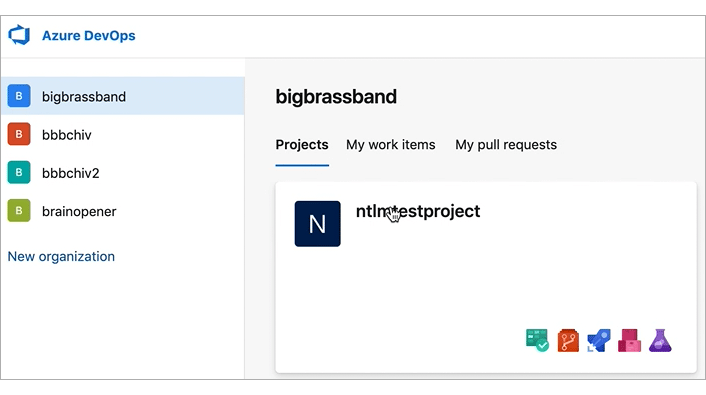Select the bbbchiv2 organization
Viewport: 706px width, 395px height.
(x=122, y=173)
